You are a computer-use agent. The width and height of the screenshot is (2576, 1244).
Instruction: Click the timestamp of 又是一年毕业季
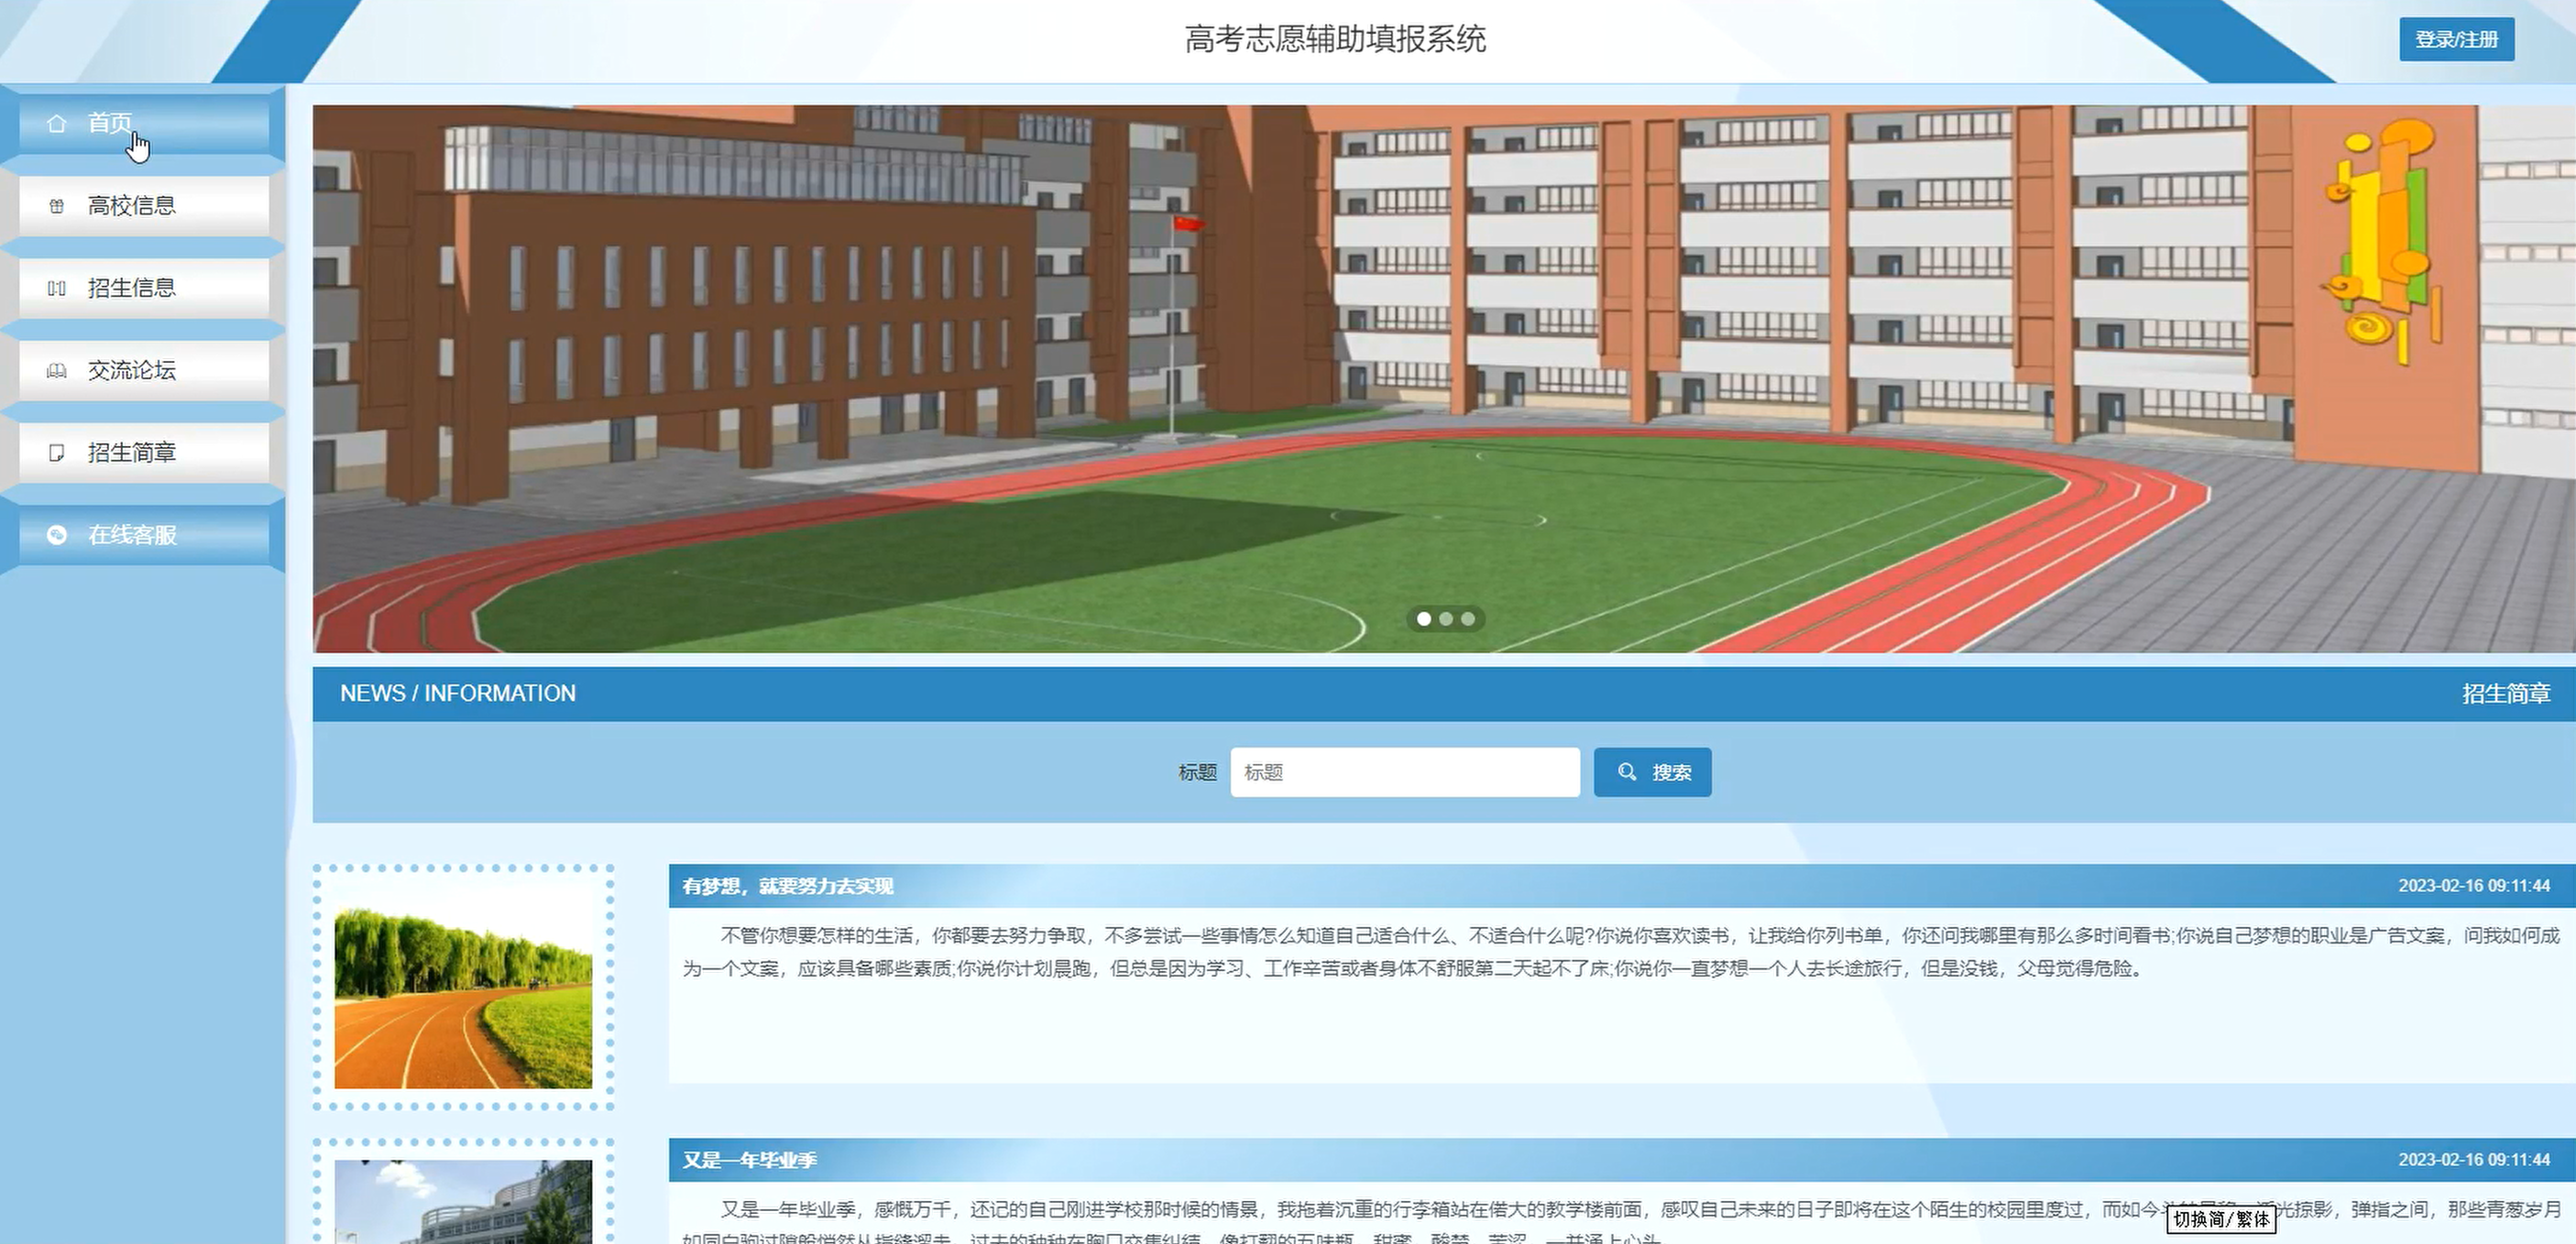click(2474, 1160)
